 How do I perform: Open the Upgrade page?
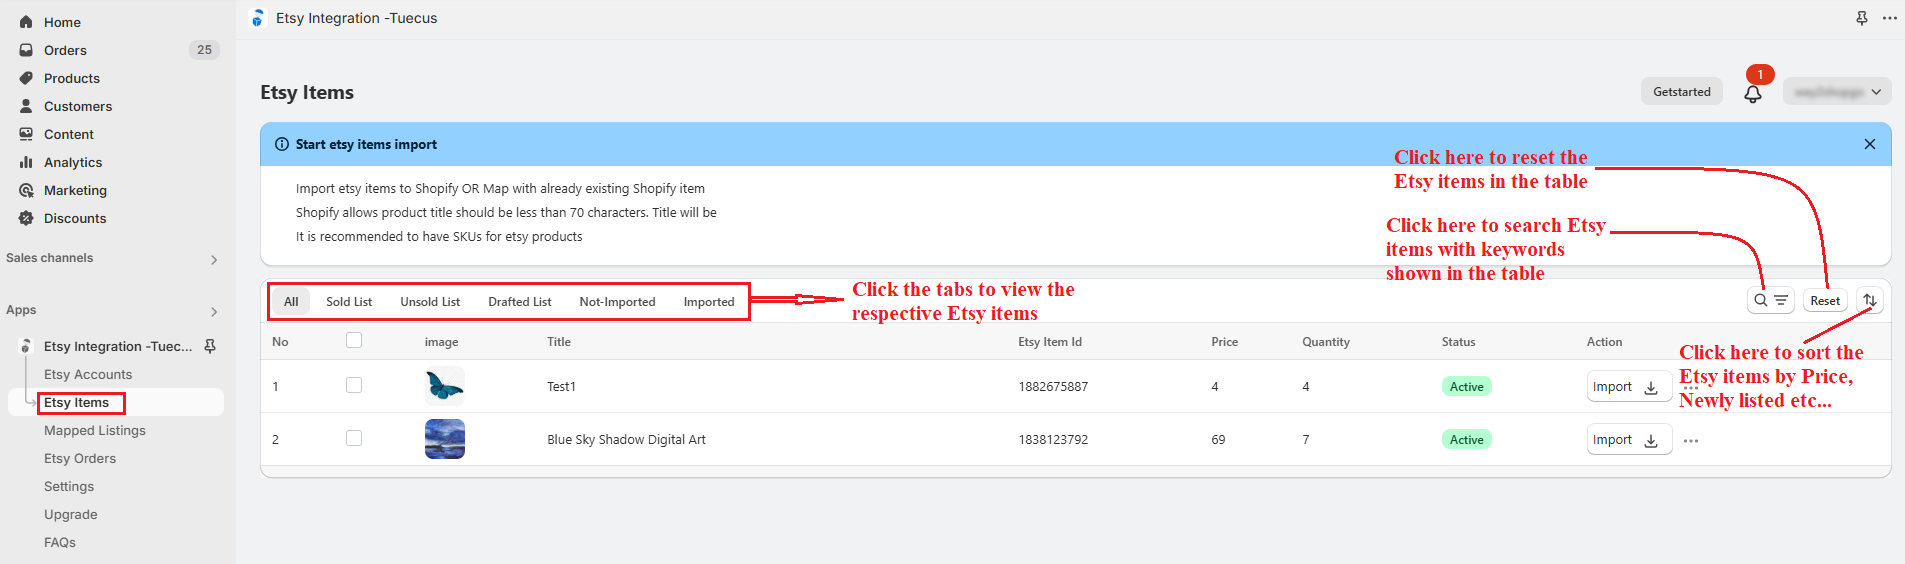pyautogui.click(x=71, y=514)
